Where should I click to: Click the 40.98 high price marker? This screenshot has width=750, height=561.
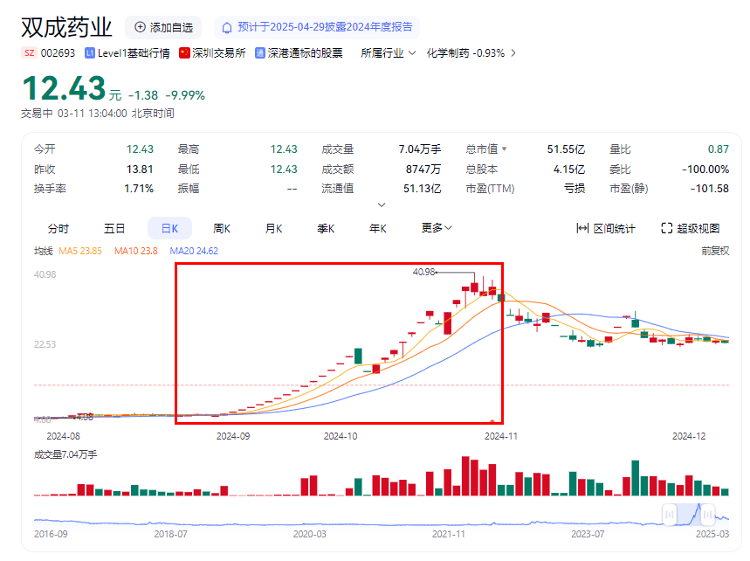[424, 272]
